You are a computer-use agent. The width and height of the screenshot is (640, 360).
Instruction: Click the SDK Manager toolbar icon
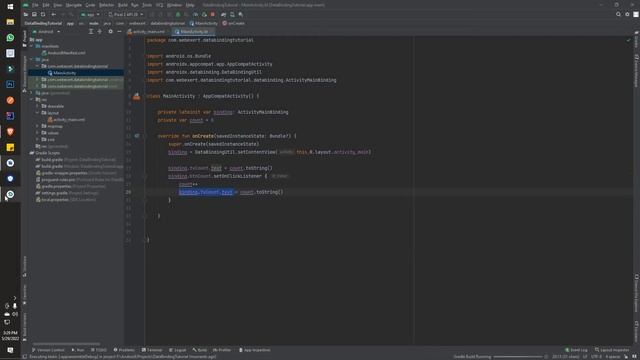[x=241, y=14]
